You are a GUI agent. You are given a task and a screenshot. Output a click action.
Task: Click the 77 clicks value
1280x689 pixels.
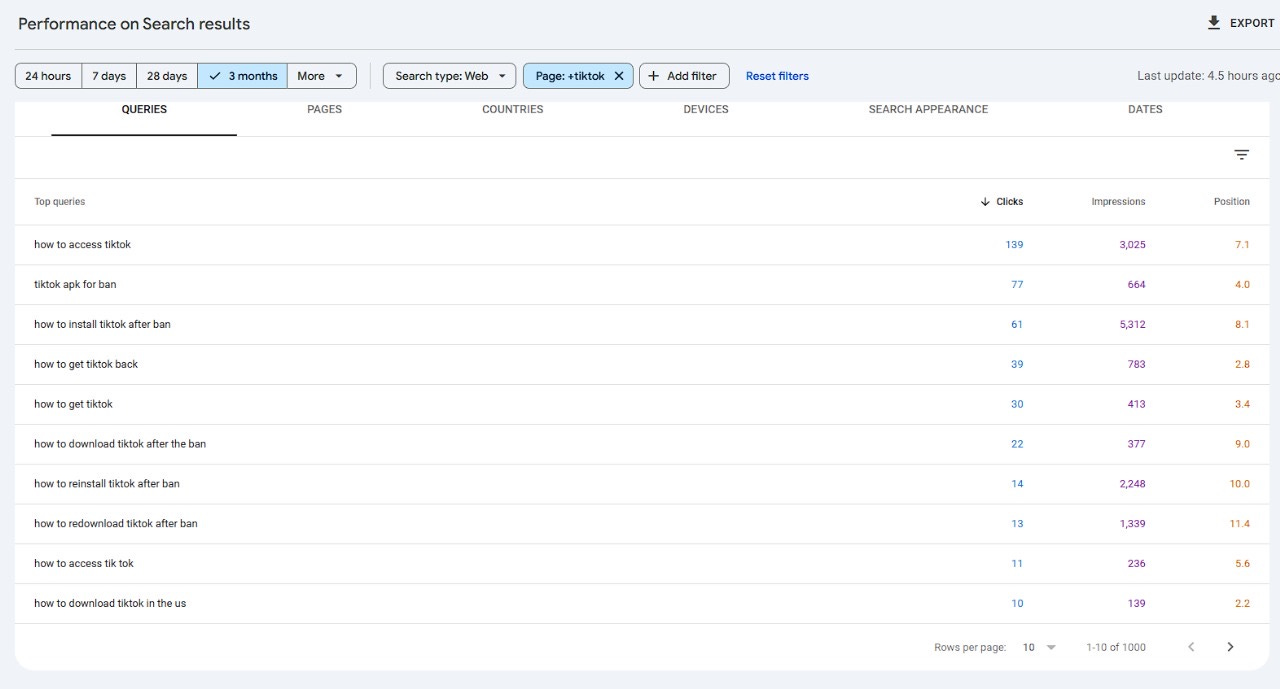1017,285
